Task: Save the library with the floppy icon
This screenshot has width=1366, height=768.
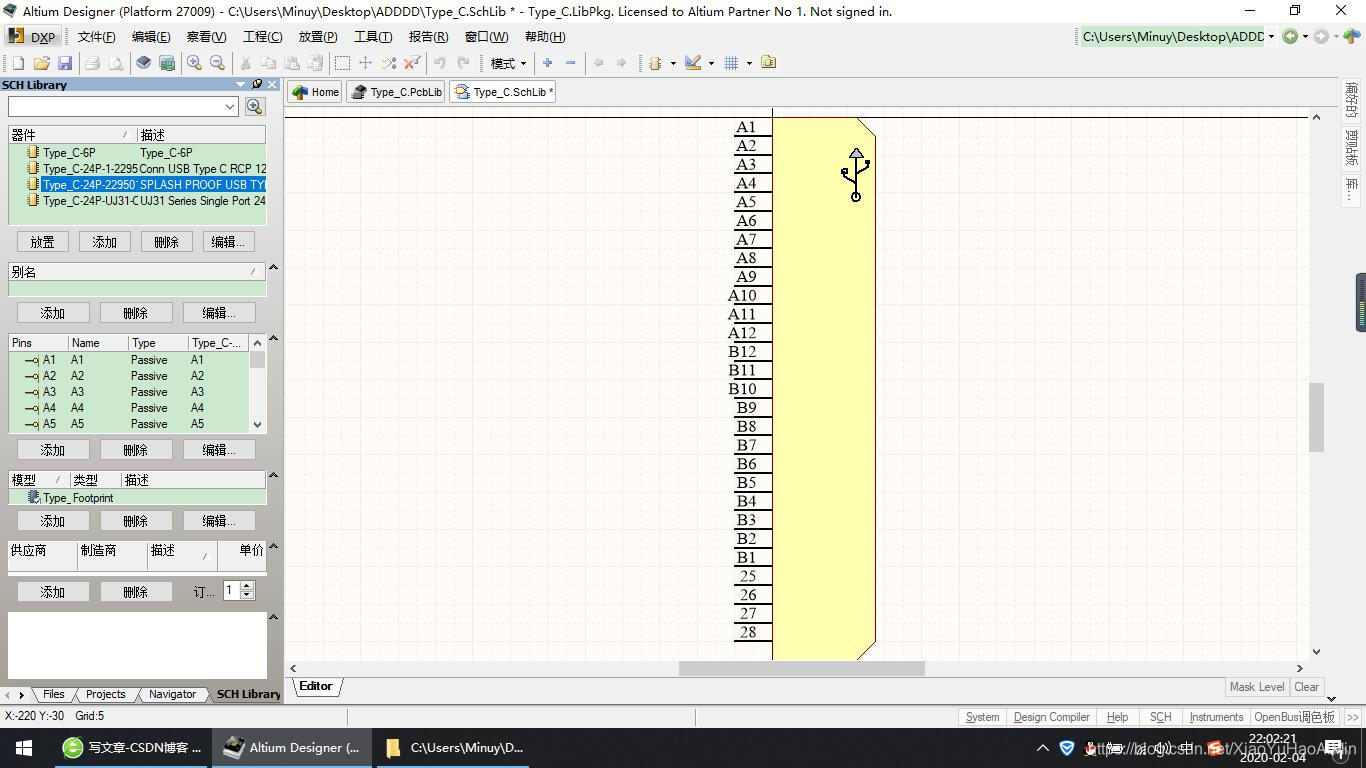Action: 65,63
